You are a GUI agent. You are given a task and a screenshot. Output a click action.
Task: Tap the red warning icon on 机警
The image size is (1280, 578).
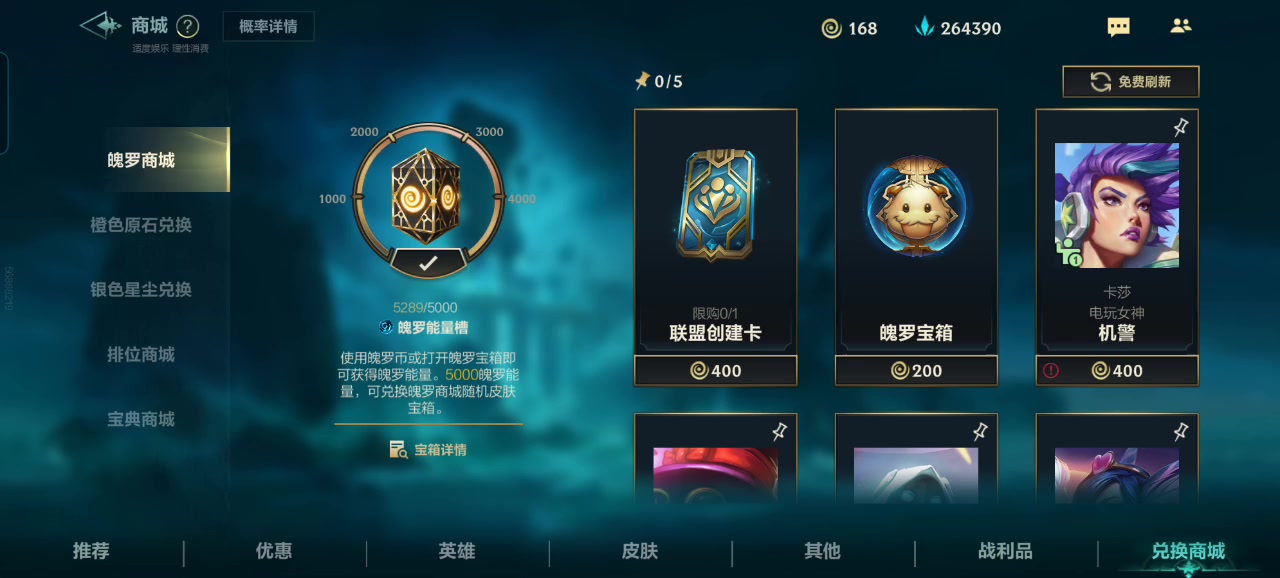pyautogui.click(x=1051, y=370)
